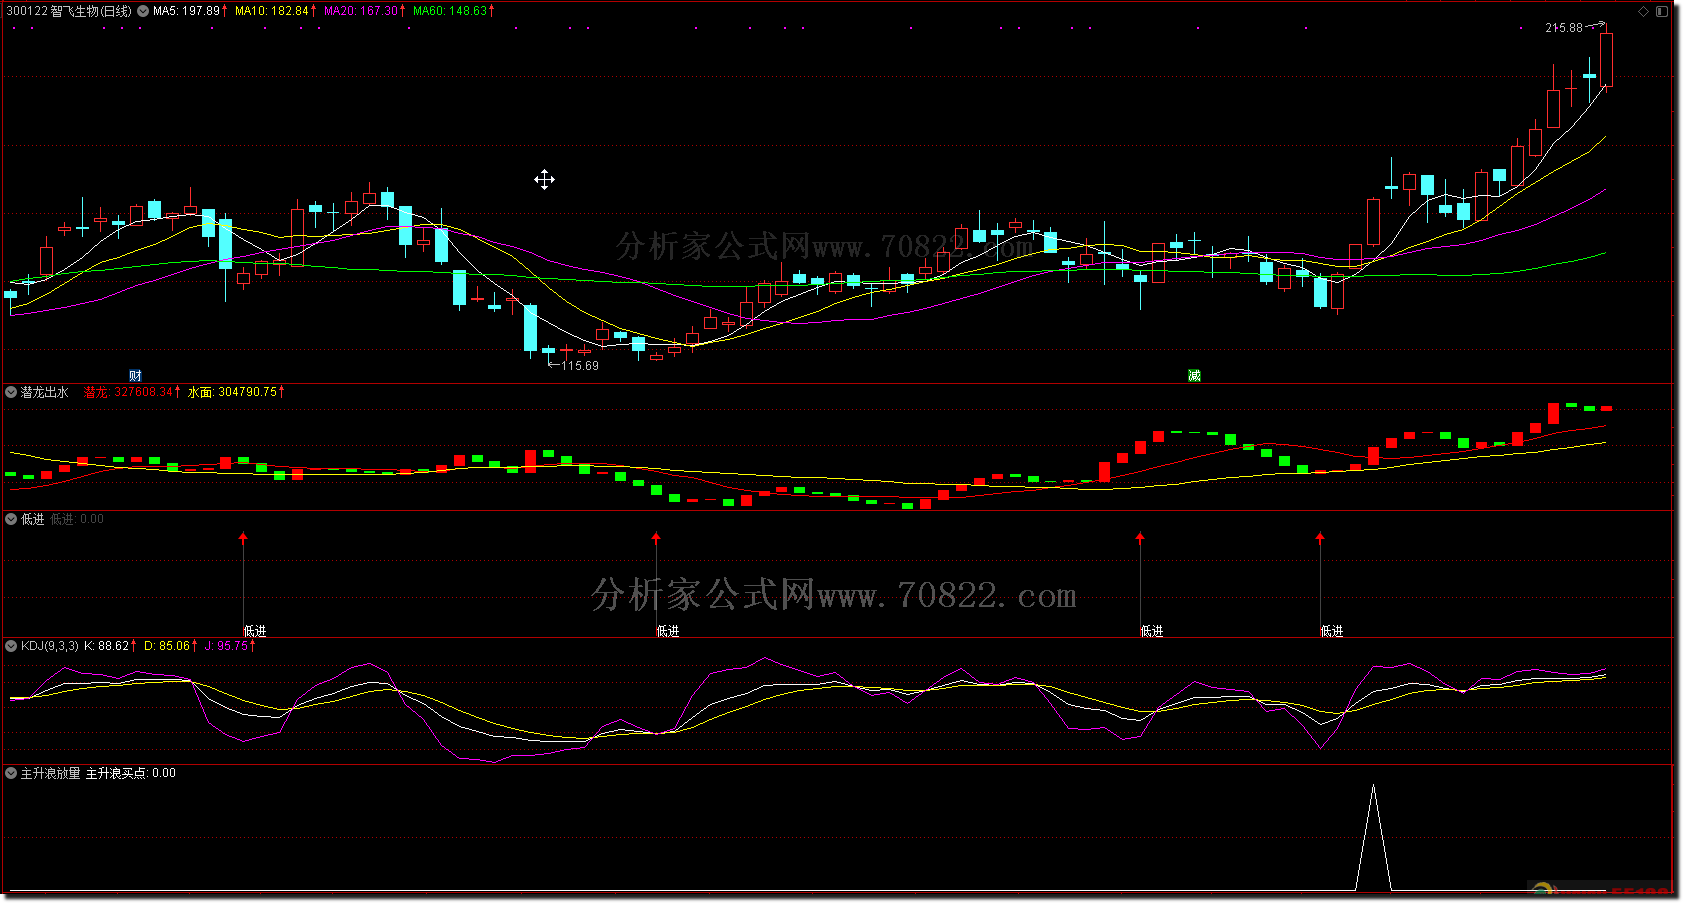
Task: Click the diamond icon at chart top-right
Action: (1643, 11)
